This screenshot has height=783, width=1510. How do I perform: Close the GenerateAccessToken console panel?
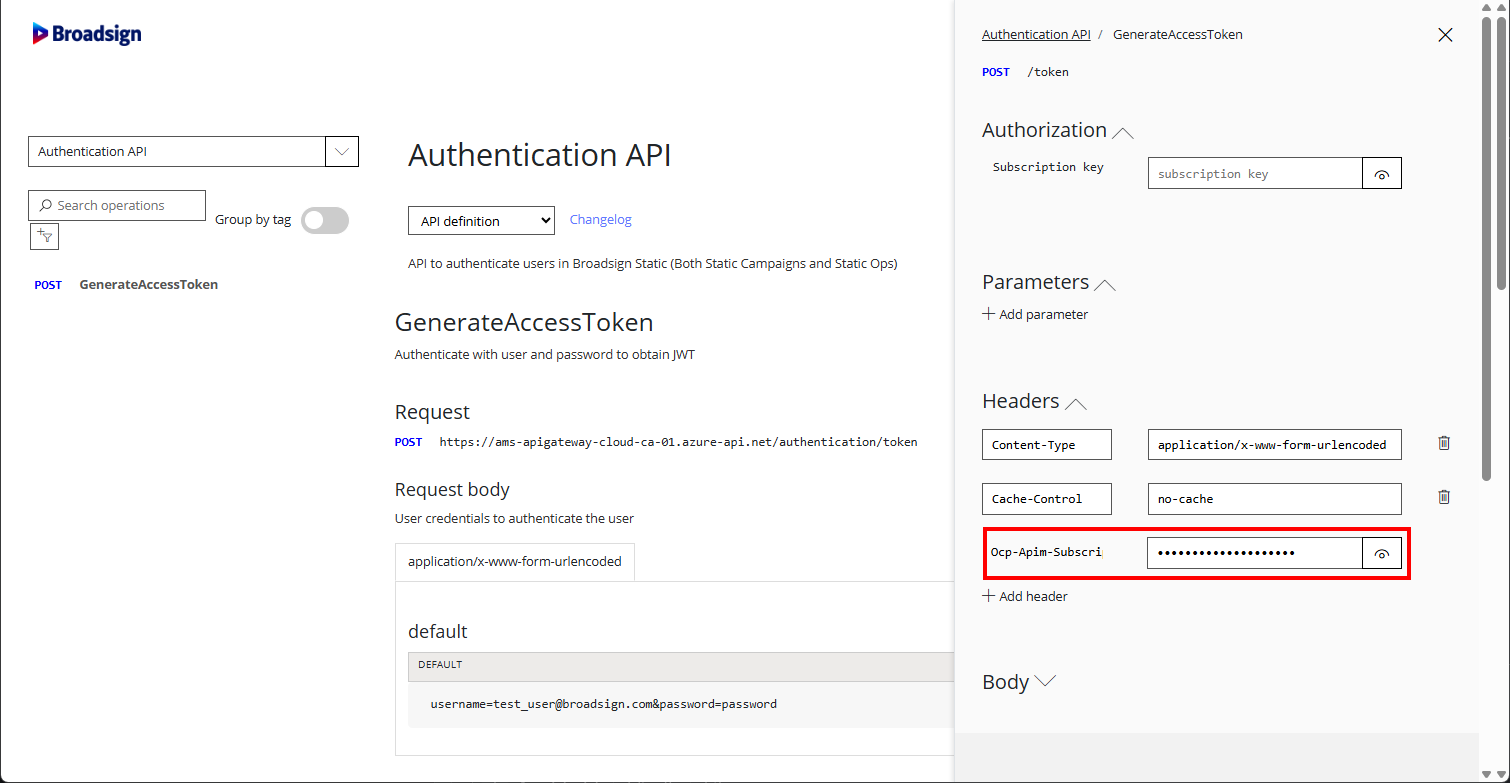[1445, 35]
